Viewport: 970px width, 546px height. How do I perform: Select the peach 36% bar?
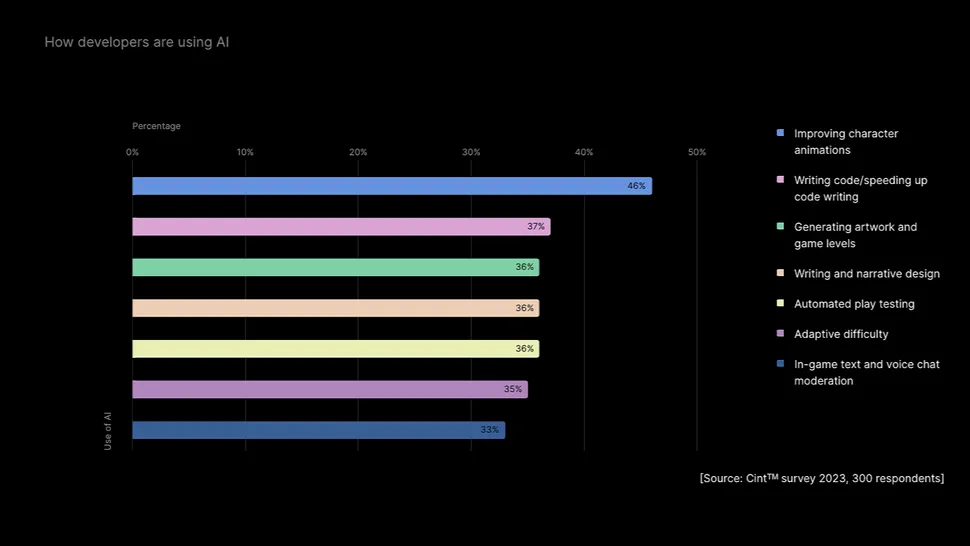click(x=336, y=308)
